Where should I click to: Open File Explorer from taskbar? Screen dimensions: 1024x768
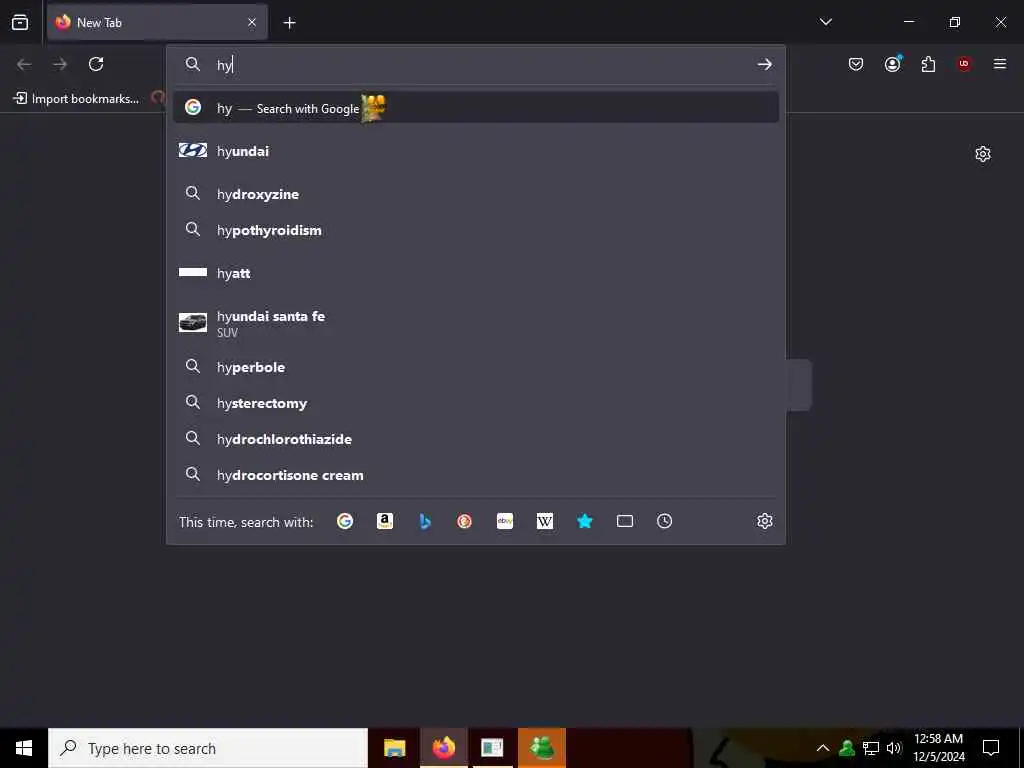[394, 748]
